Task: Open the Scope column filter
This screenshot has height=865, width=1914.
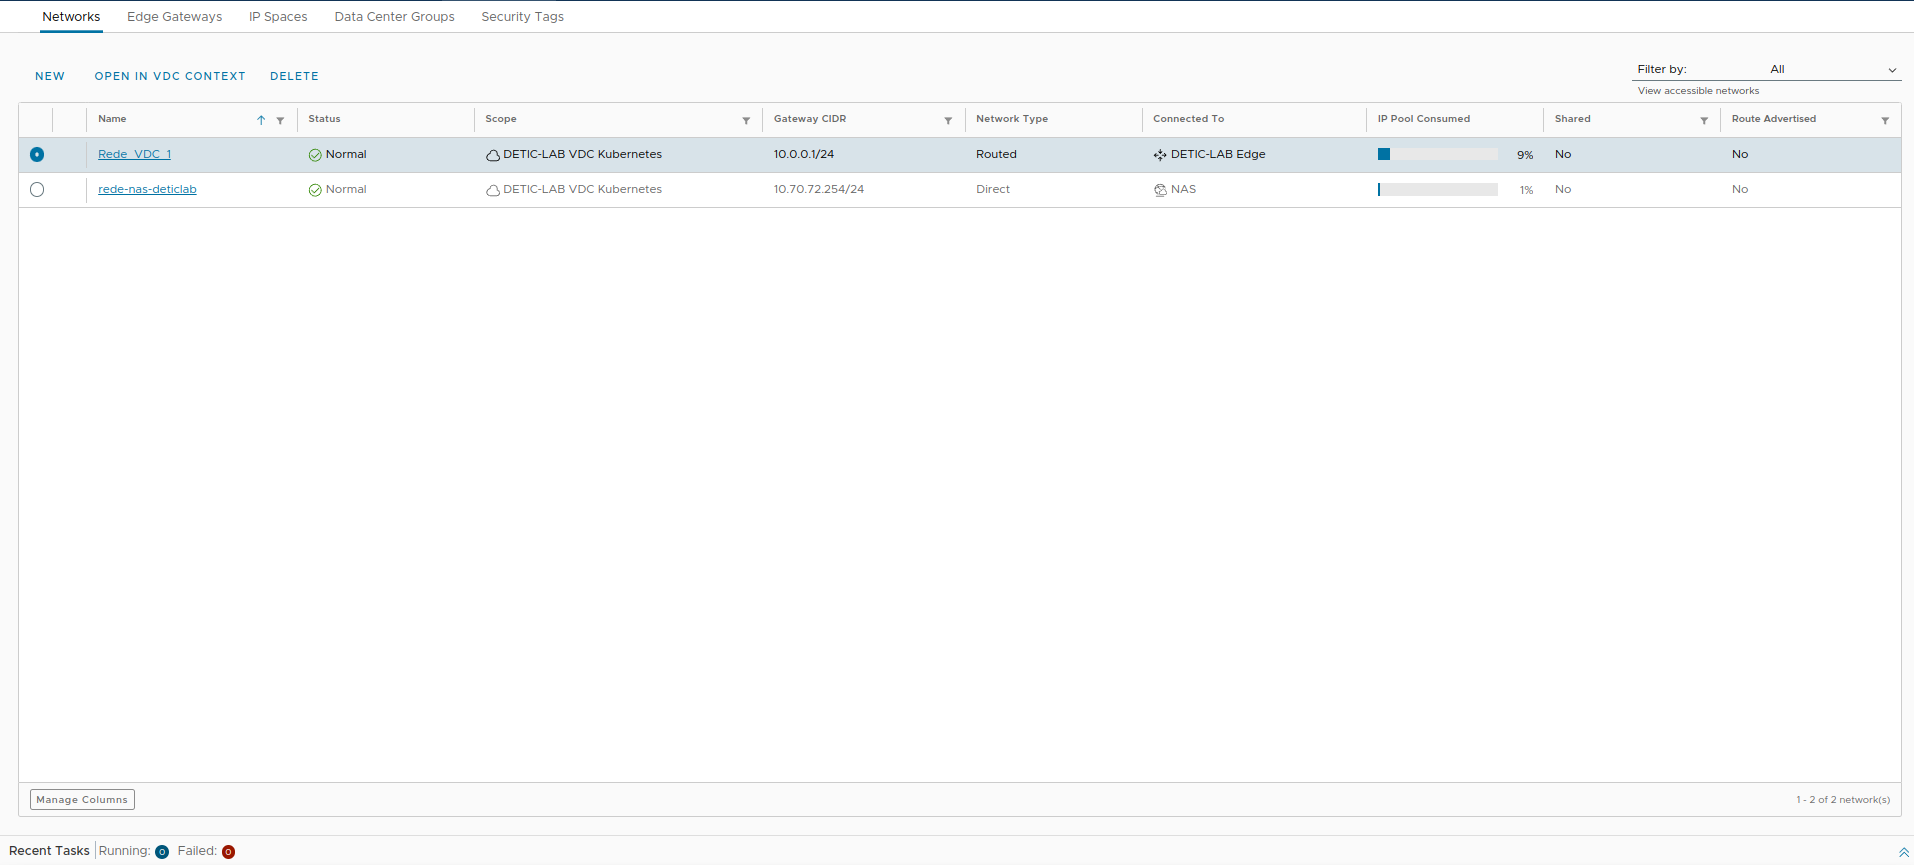Action: coord(746,121)
